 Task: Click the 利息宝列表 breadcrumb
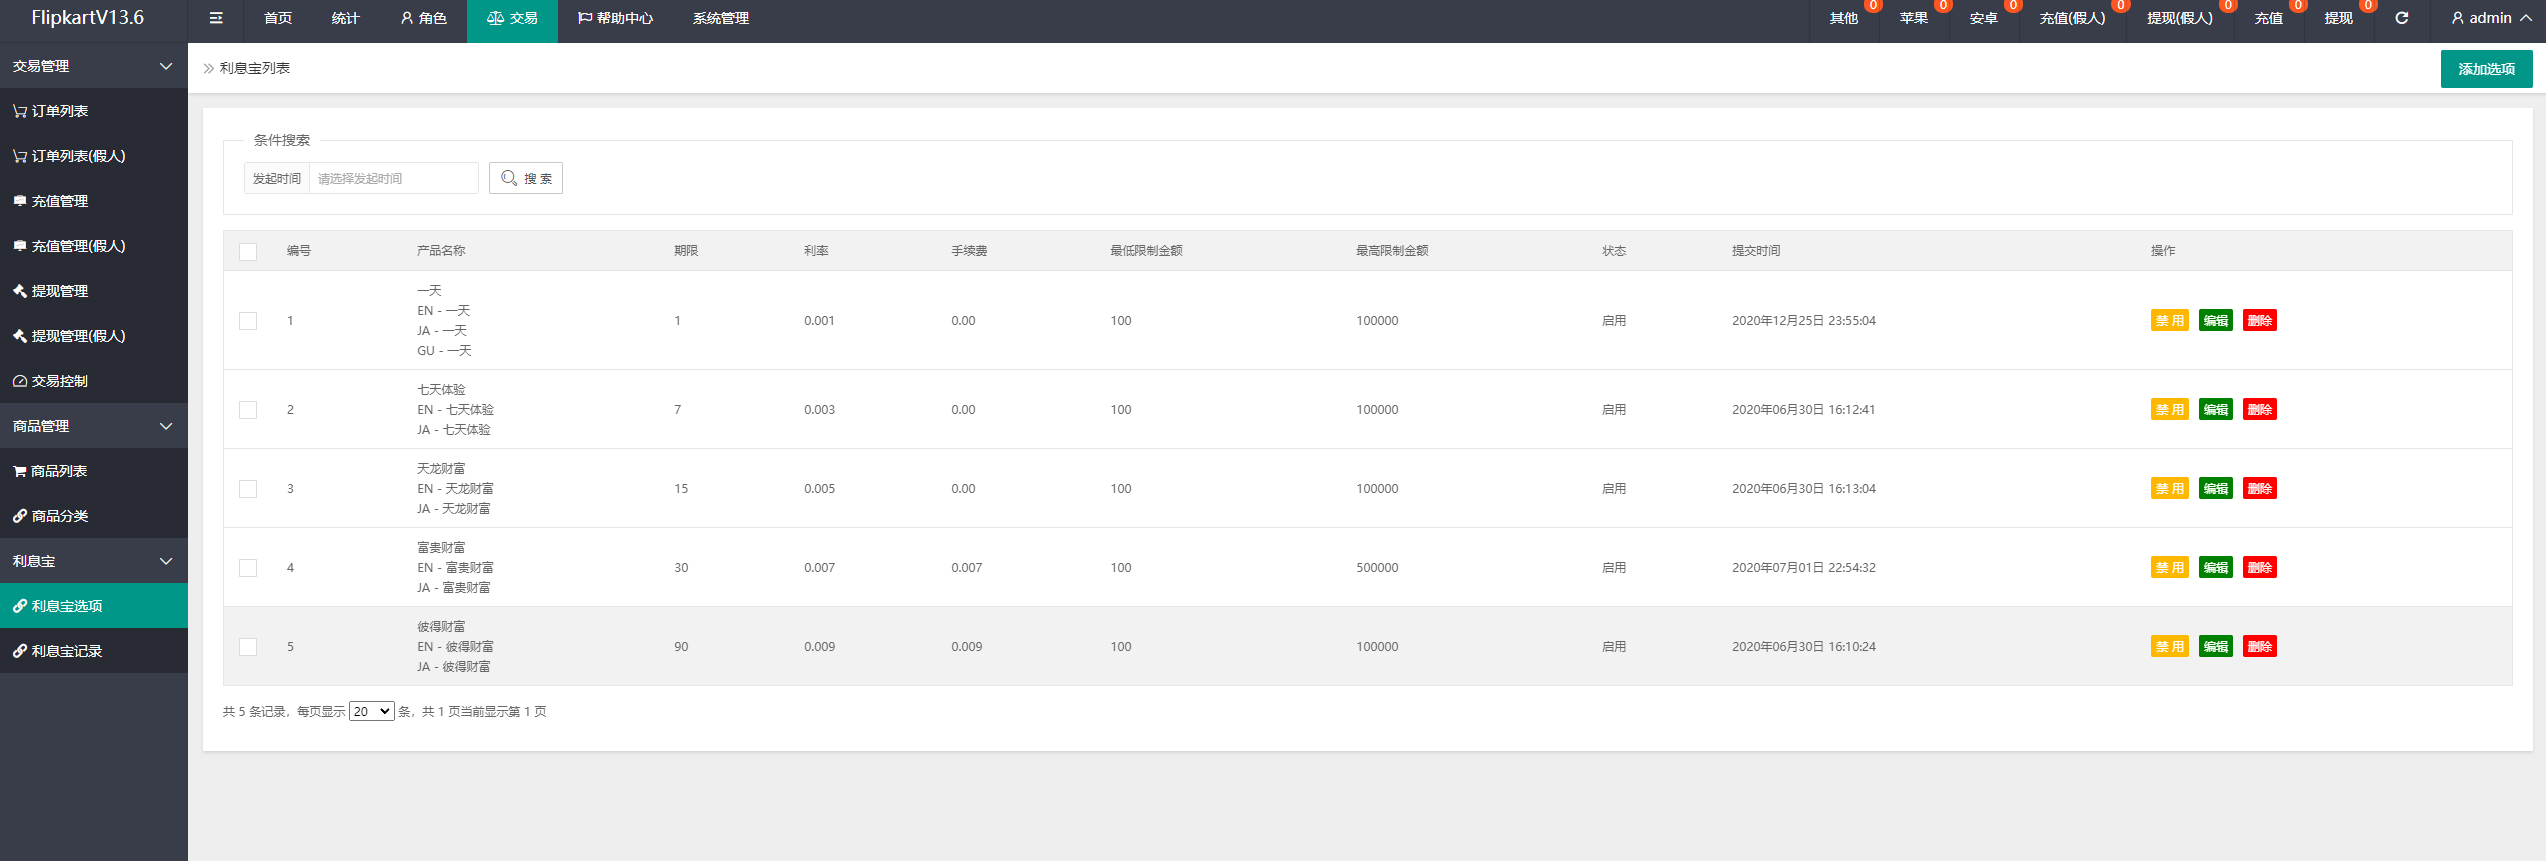click(x=255, y=68)
